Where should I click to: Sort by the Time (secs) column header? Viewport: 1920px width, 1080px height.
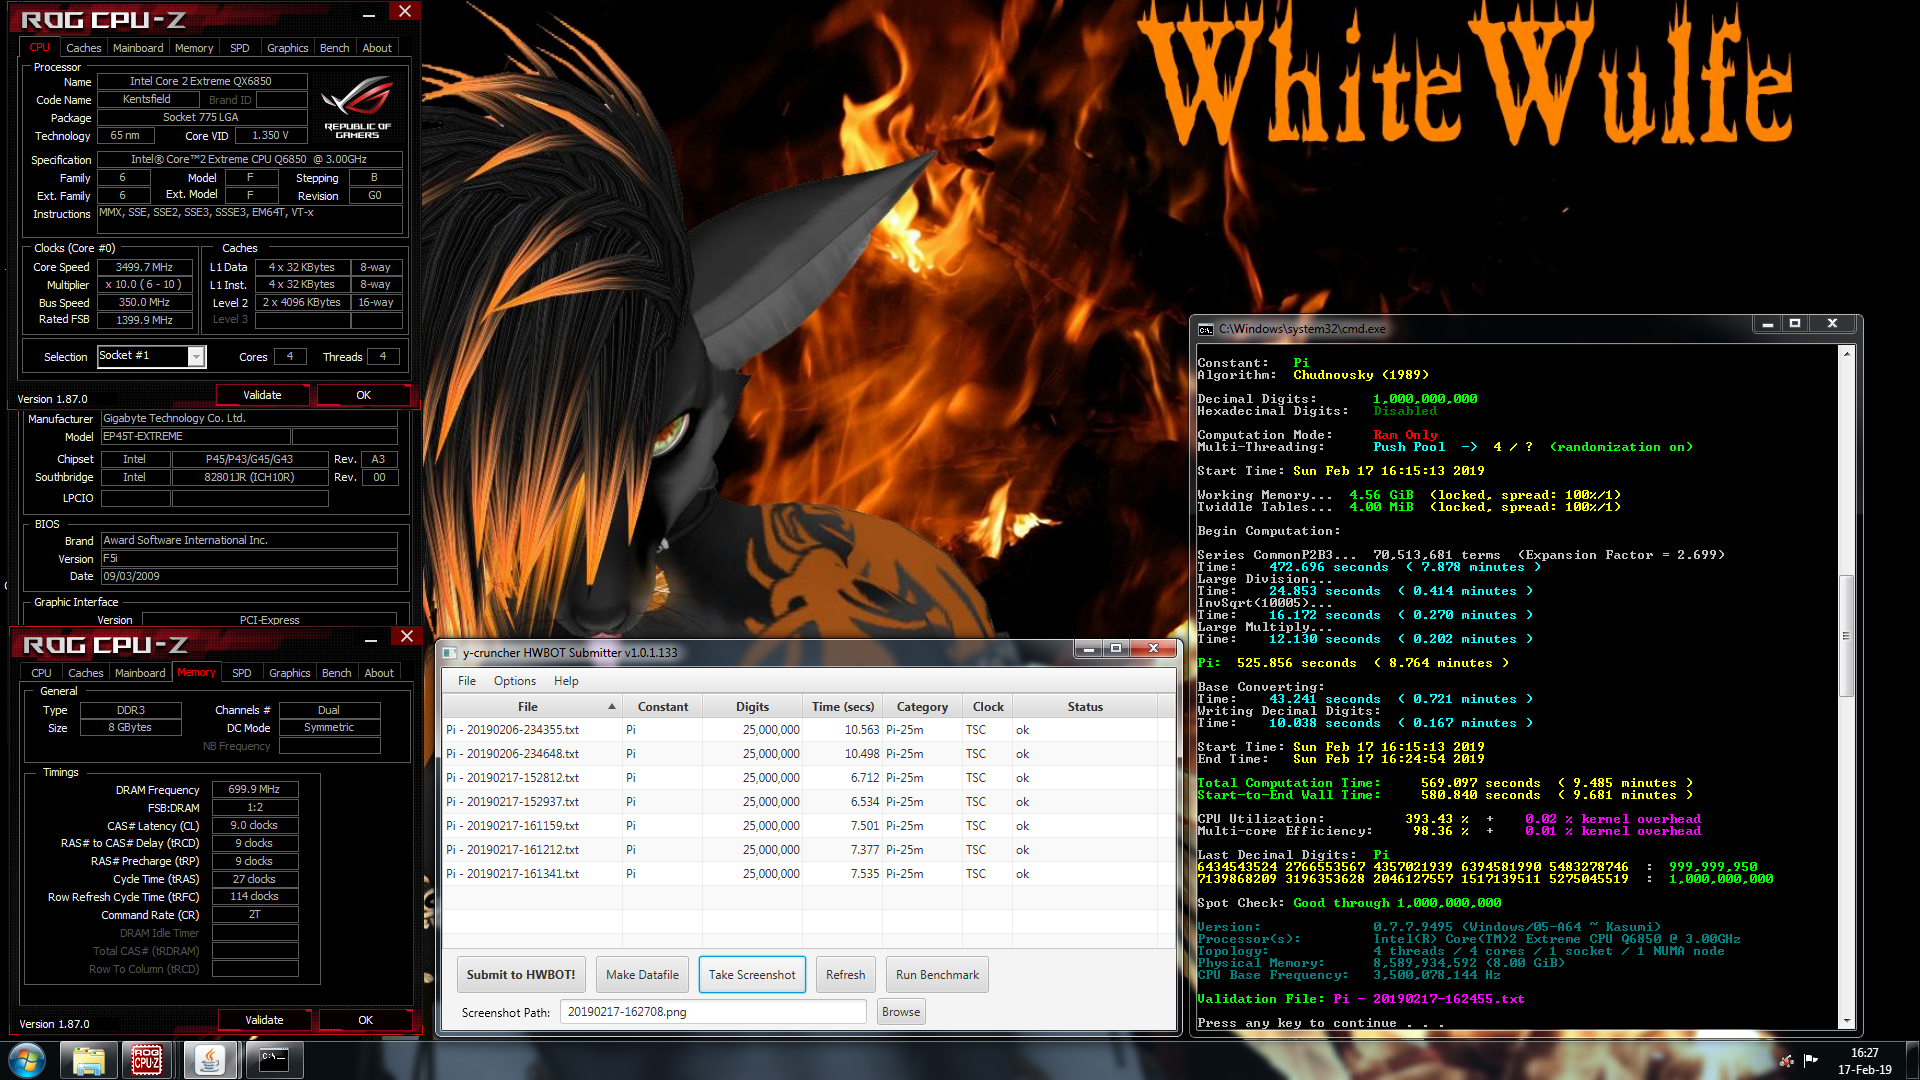point(843,706)
